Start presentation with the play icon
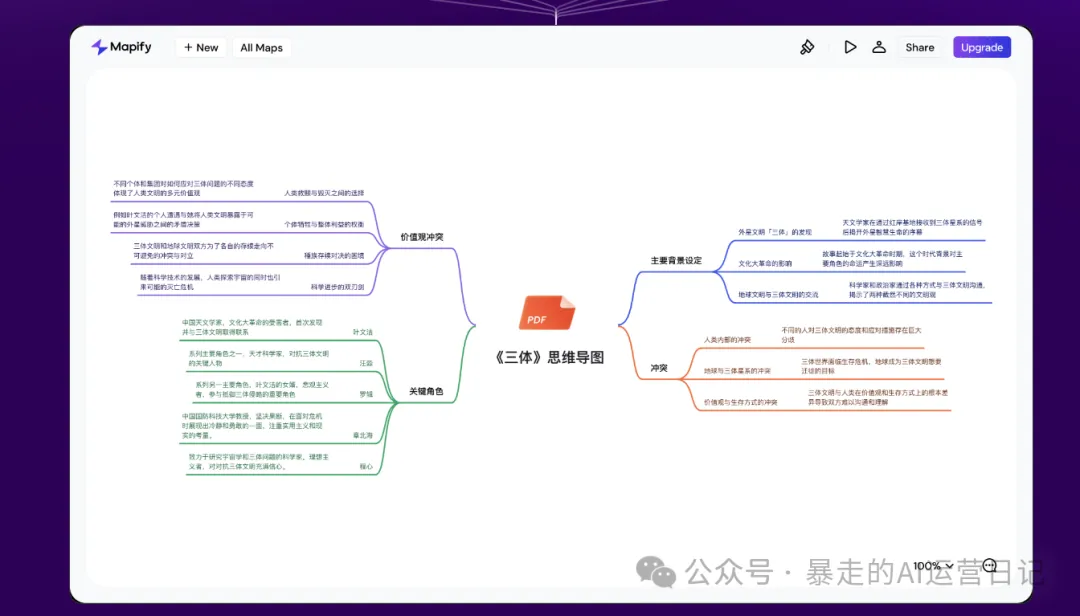Image resolution: width=1080 pixels, height=616 pixels. 850,47
